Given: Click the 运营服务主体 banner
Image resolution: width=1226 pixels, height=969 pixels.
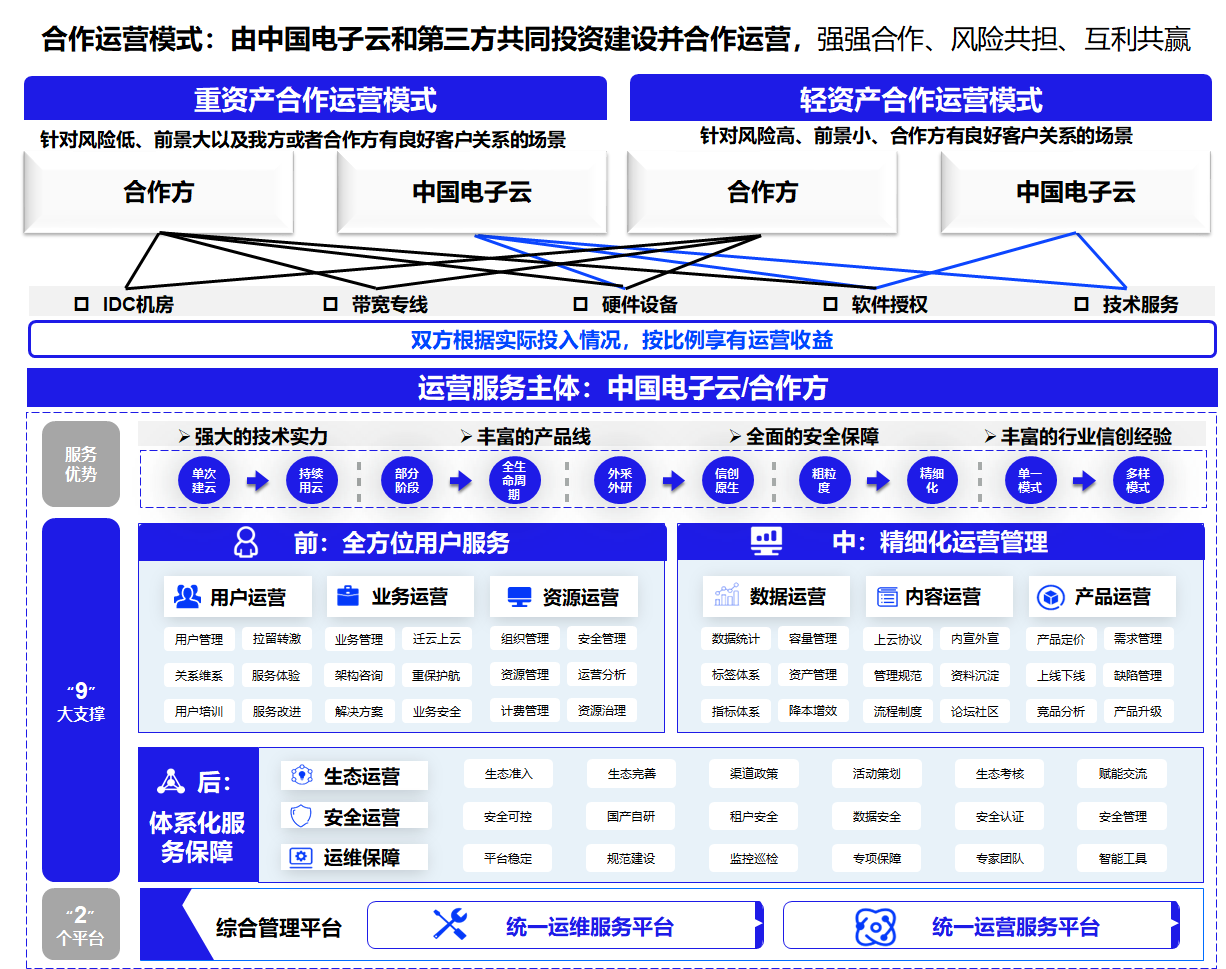Looking at the screenshot, I should [x=622, y=387].
